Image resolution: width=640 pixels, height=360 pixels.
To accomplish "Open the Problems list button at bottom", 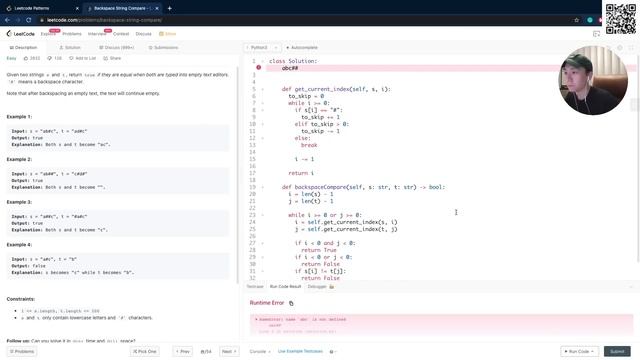I will pos(22,351).
